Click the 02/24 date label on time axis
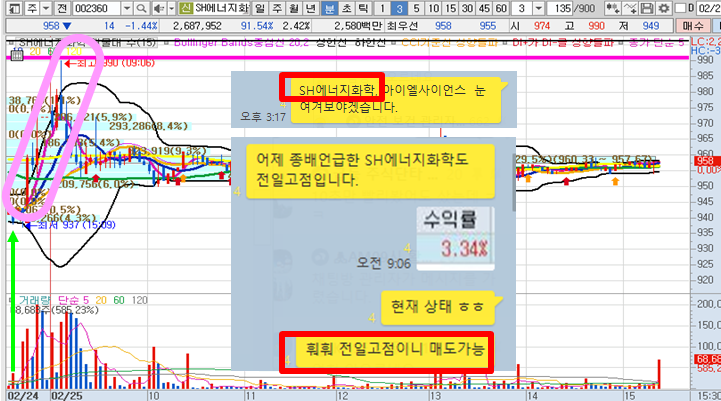 [x=23, y=396]
